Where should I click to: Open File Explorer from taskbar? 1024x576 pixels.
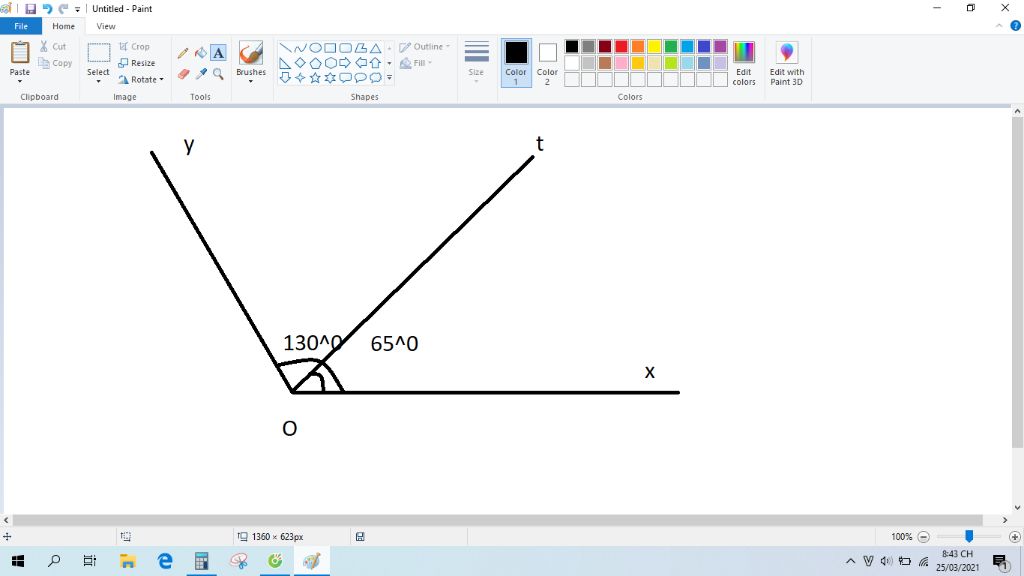click(x=127, y=561)
